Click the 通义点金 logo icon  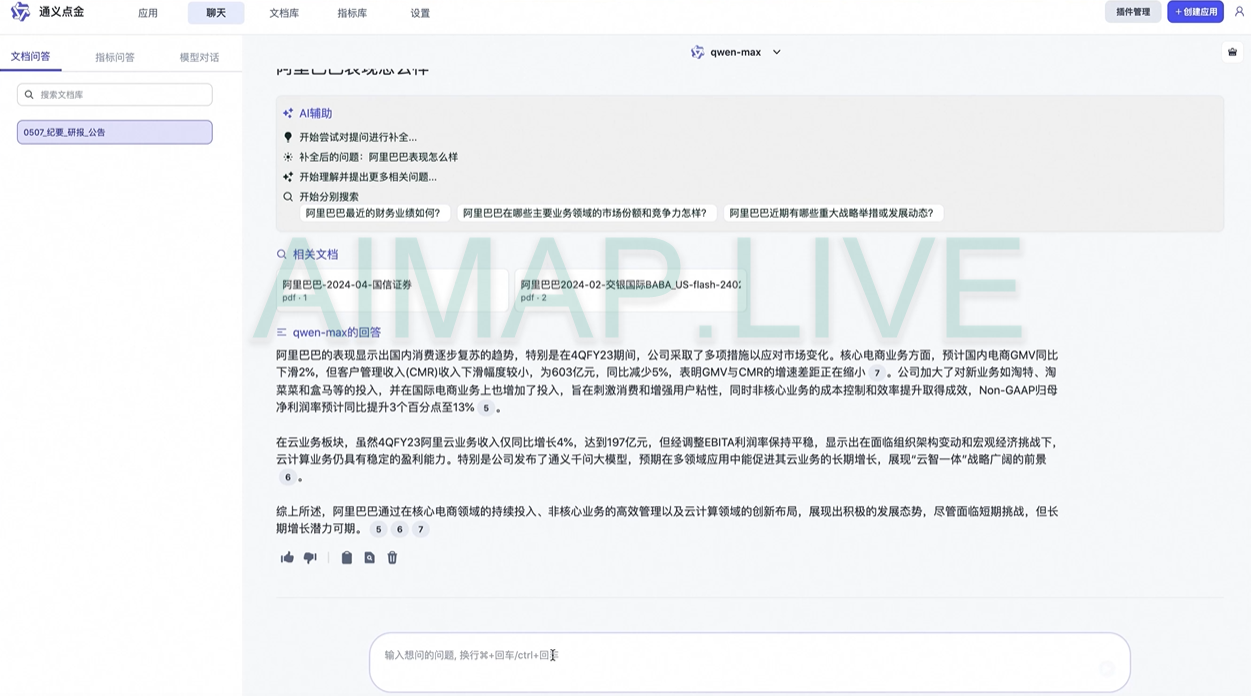coord(20,13)
